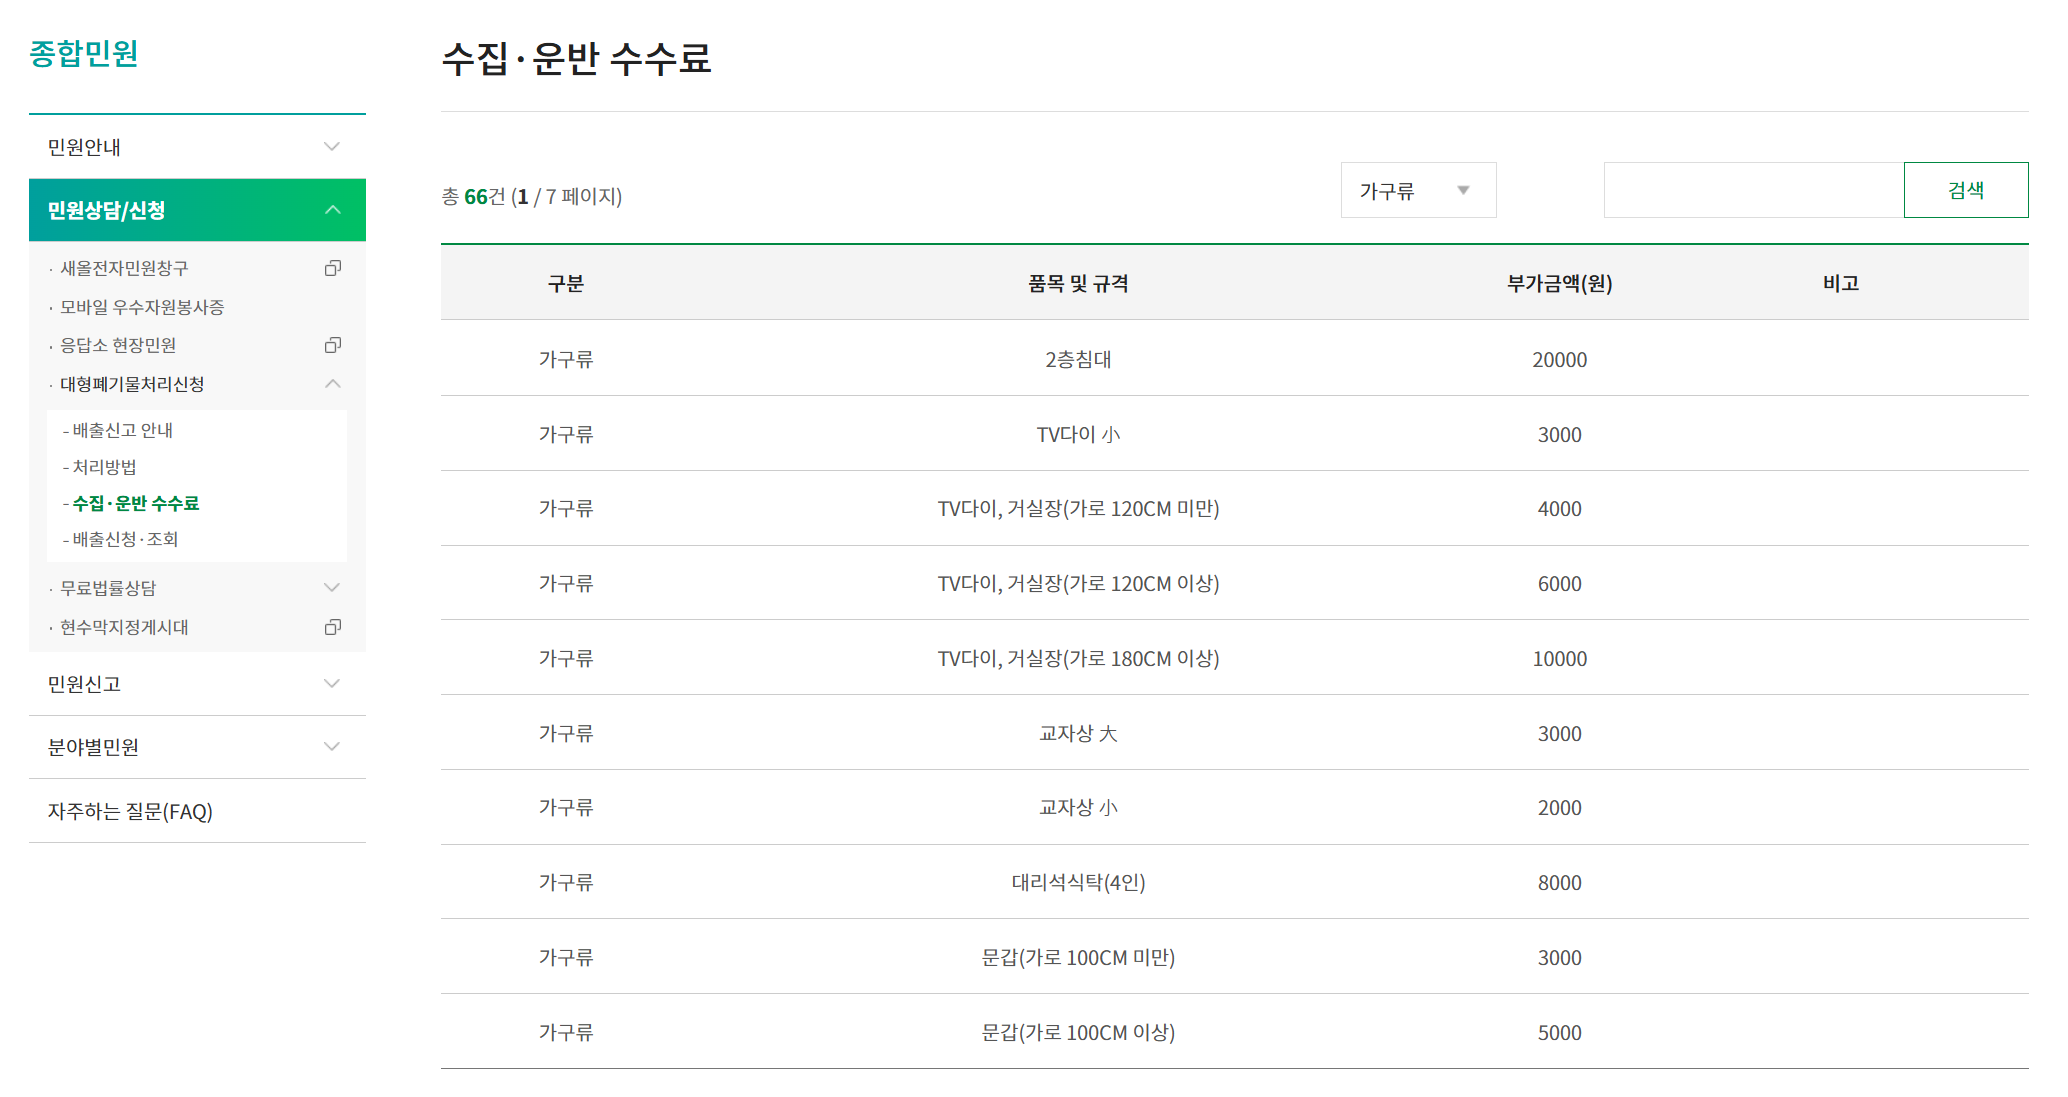This screenshot has height=1097, width=2068.
Task: Open 모바일 우수자원봉사증 menu link
Action: click(x=142, y=307)
